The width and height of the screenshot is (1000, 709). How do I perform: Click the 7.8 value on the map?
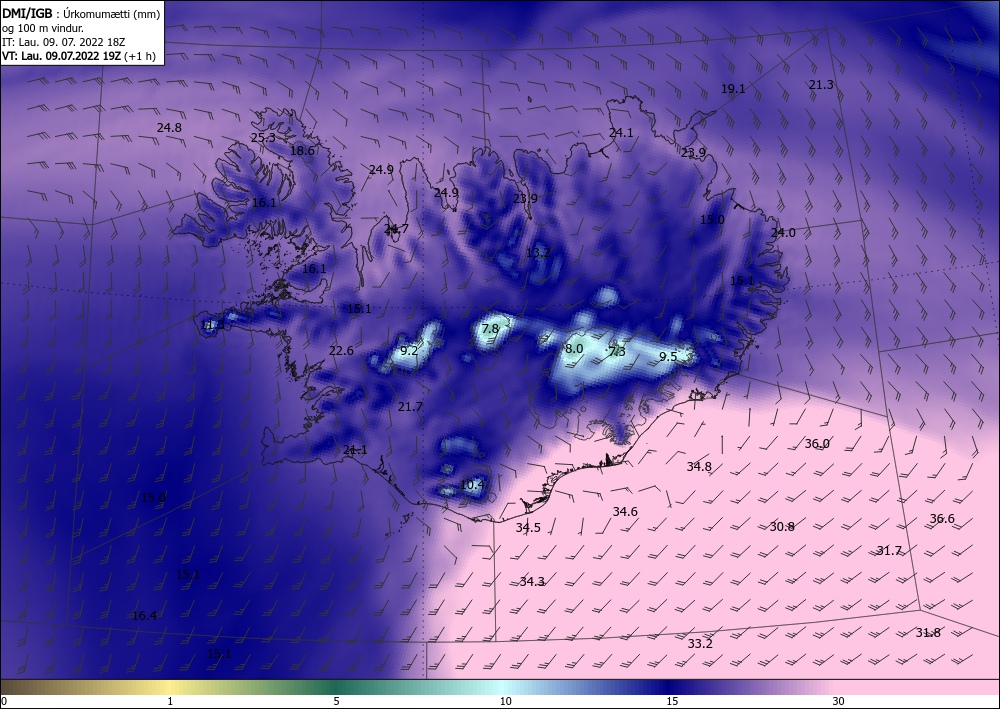[x=490, y=329]
